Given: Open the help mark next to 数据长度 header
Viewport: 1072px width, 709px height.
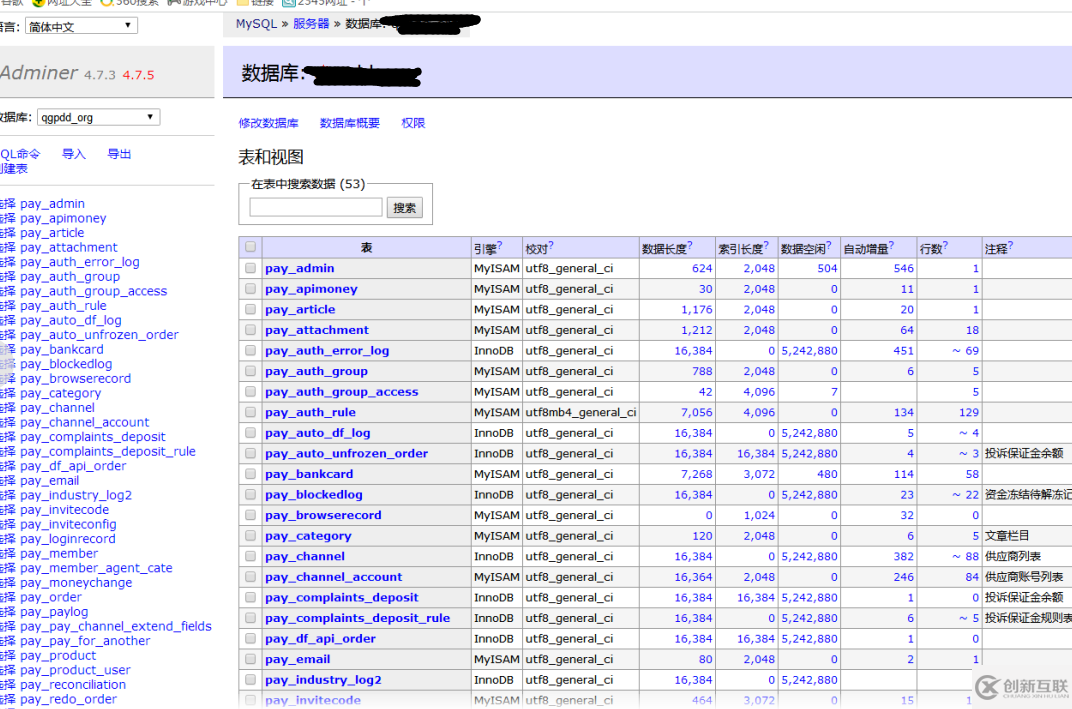Looking at the screenshot, I should 690,245.
